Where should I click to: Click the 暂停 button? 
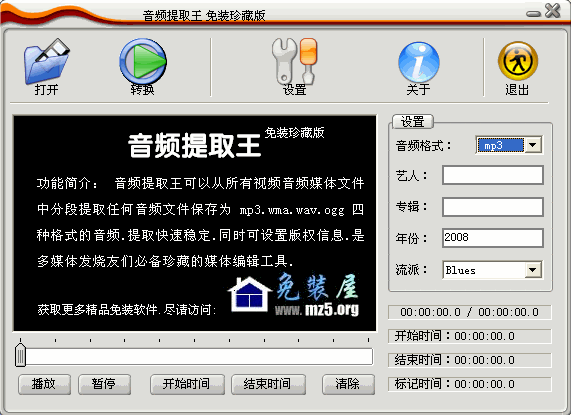pyautogui.click(x=105, y=384)
